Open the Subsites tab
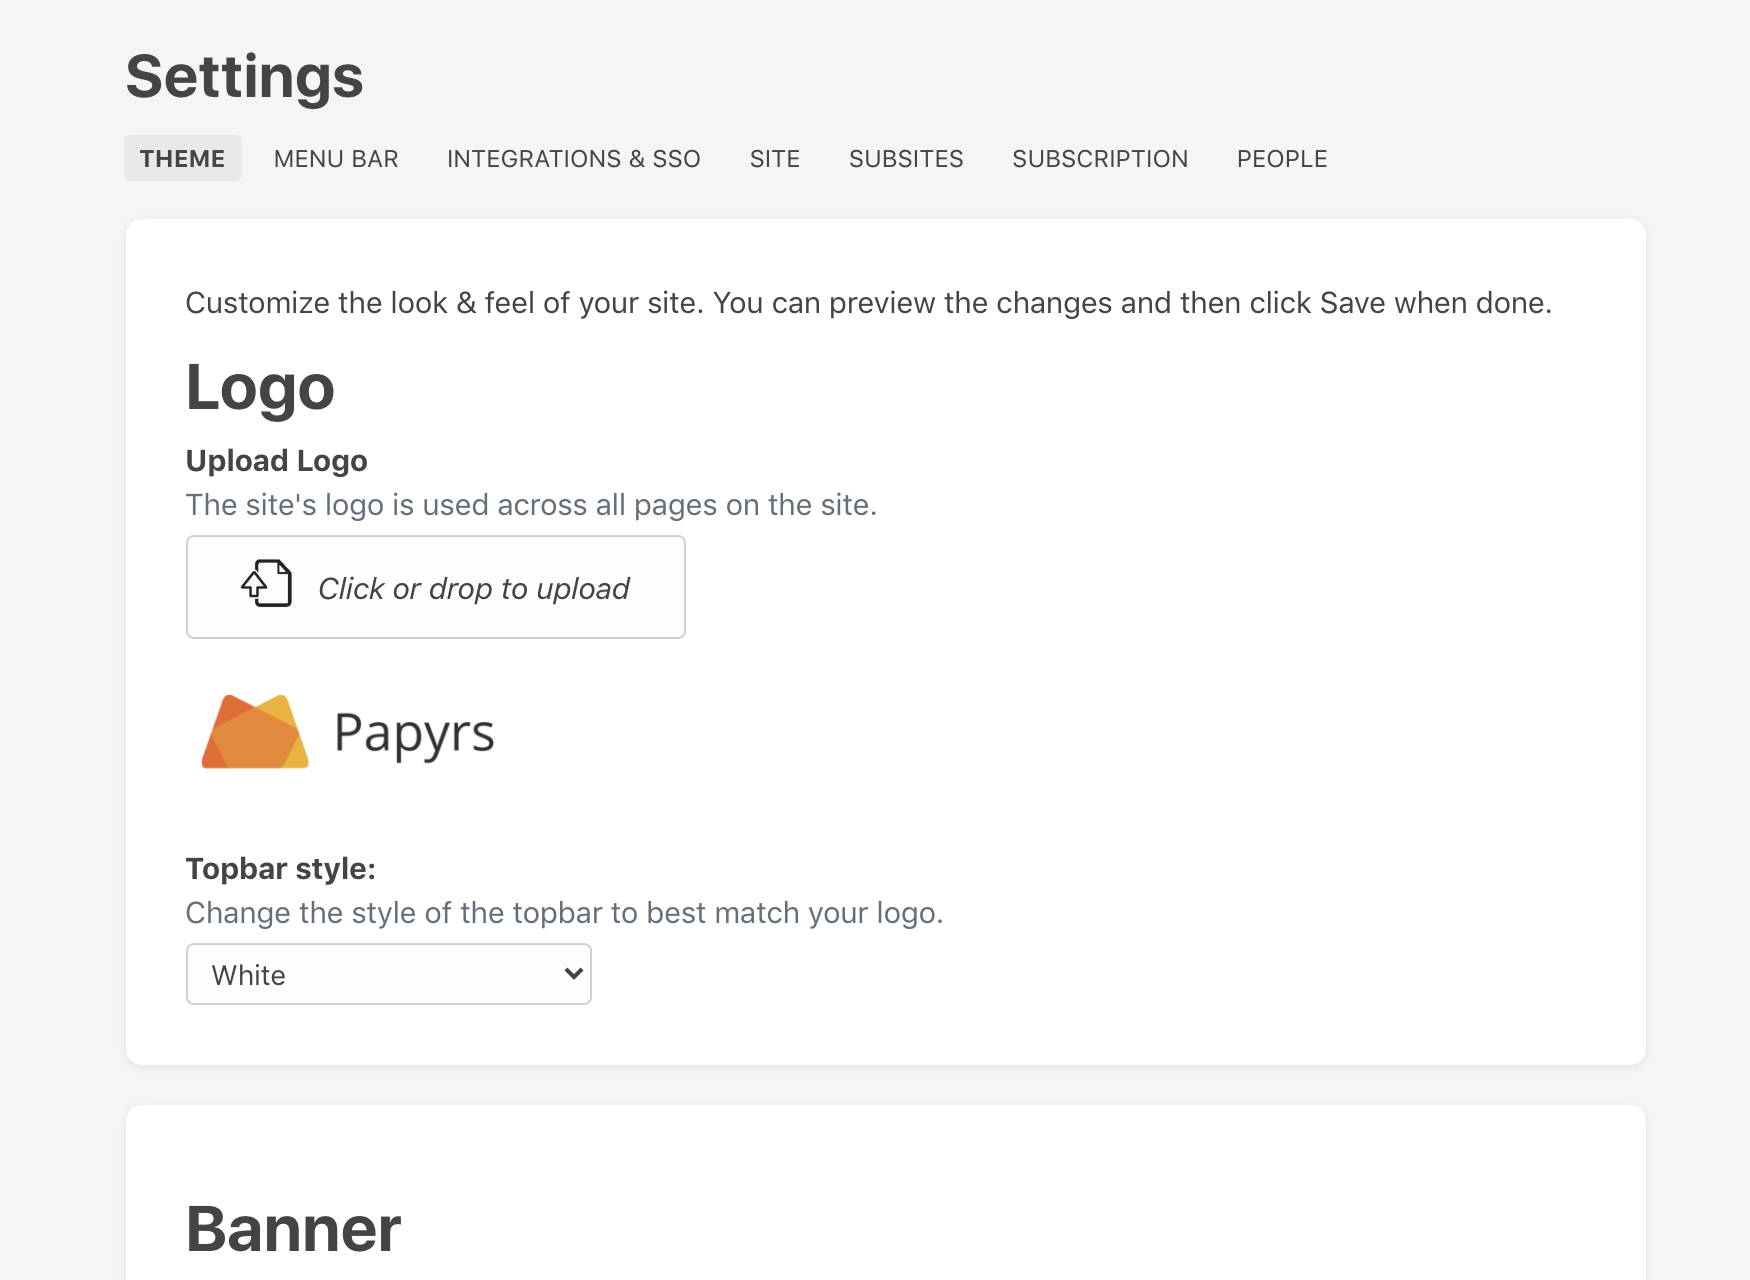Image resolution: width=1750 pixels, height=1280 pixels. click(x=906, y=158)
